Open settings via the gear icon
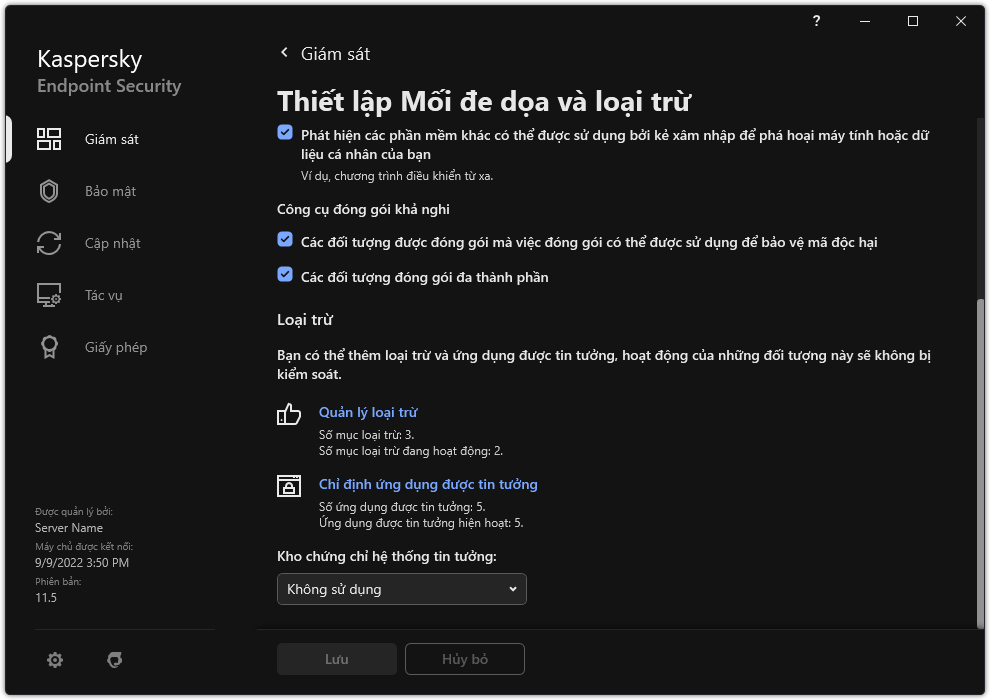Screen dimensions: 990x700 point(55,660)
